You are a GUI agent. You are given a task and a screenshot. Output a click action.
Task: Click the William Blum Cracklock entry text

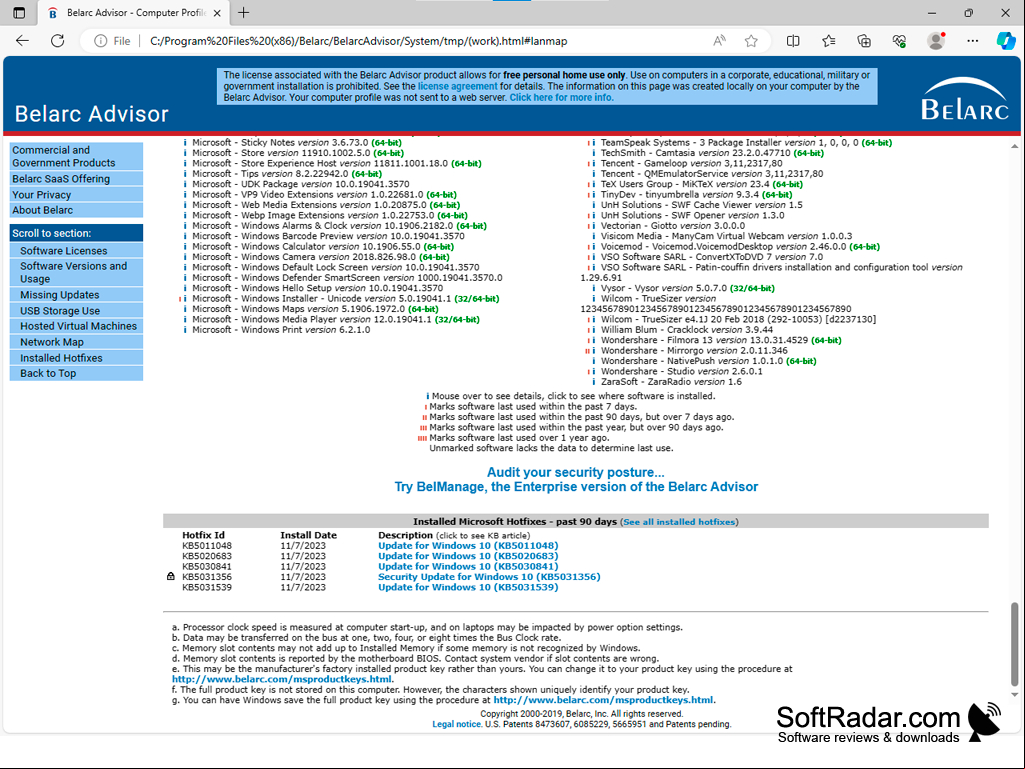(x=687, y=330)
